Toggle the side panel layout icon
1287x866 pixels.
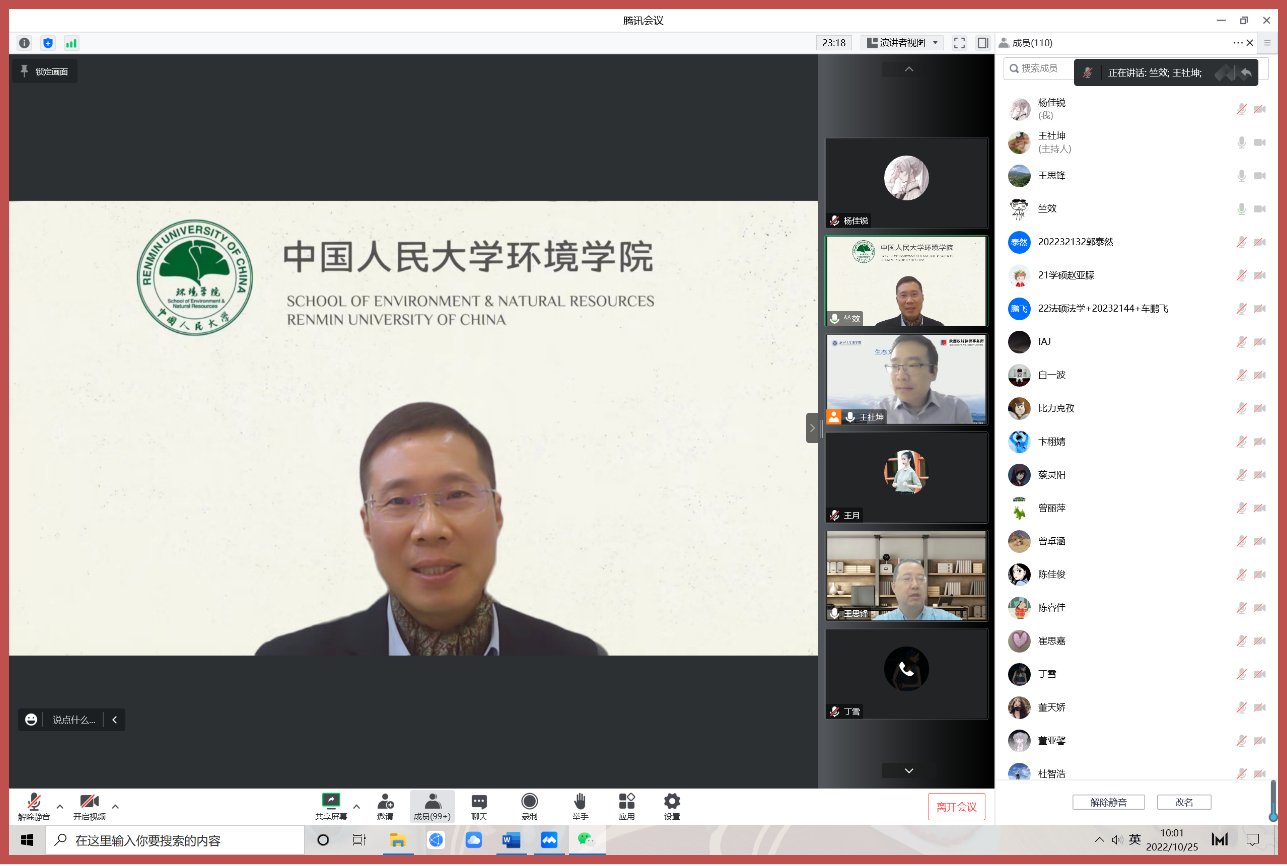click(983, 43)
